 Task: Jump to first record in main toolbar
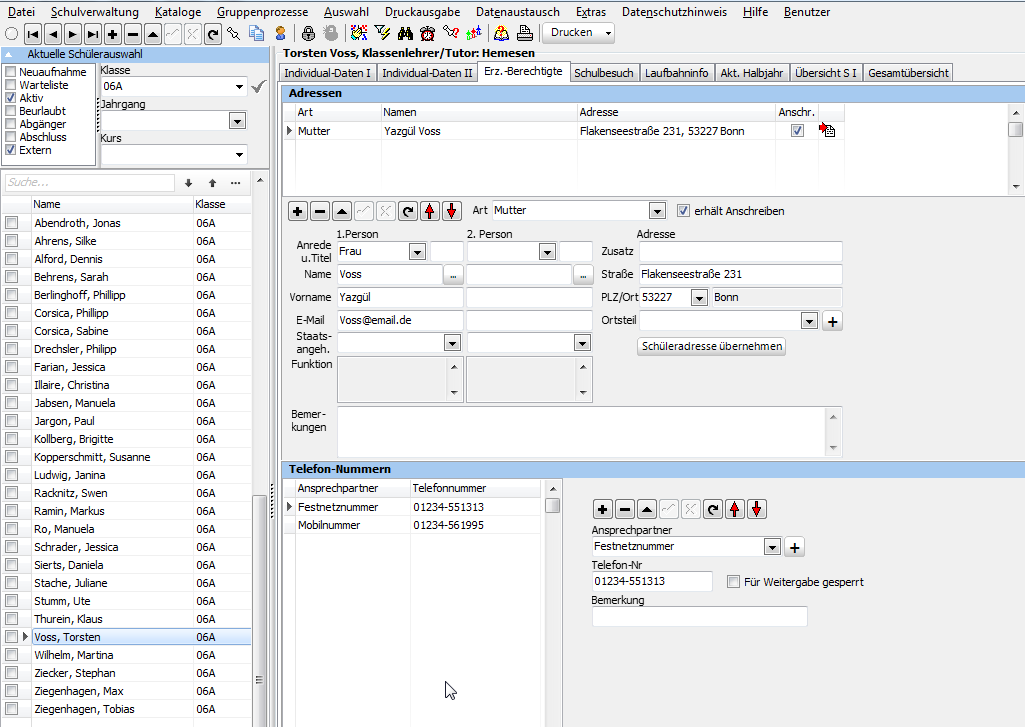pyautogui.click(x=33, y=33)
